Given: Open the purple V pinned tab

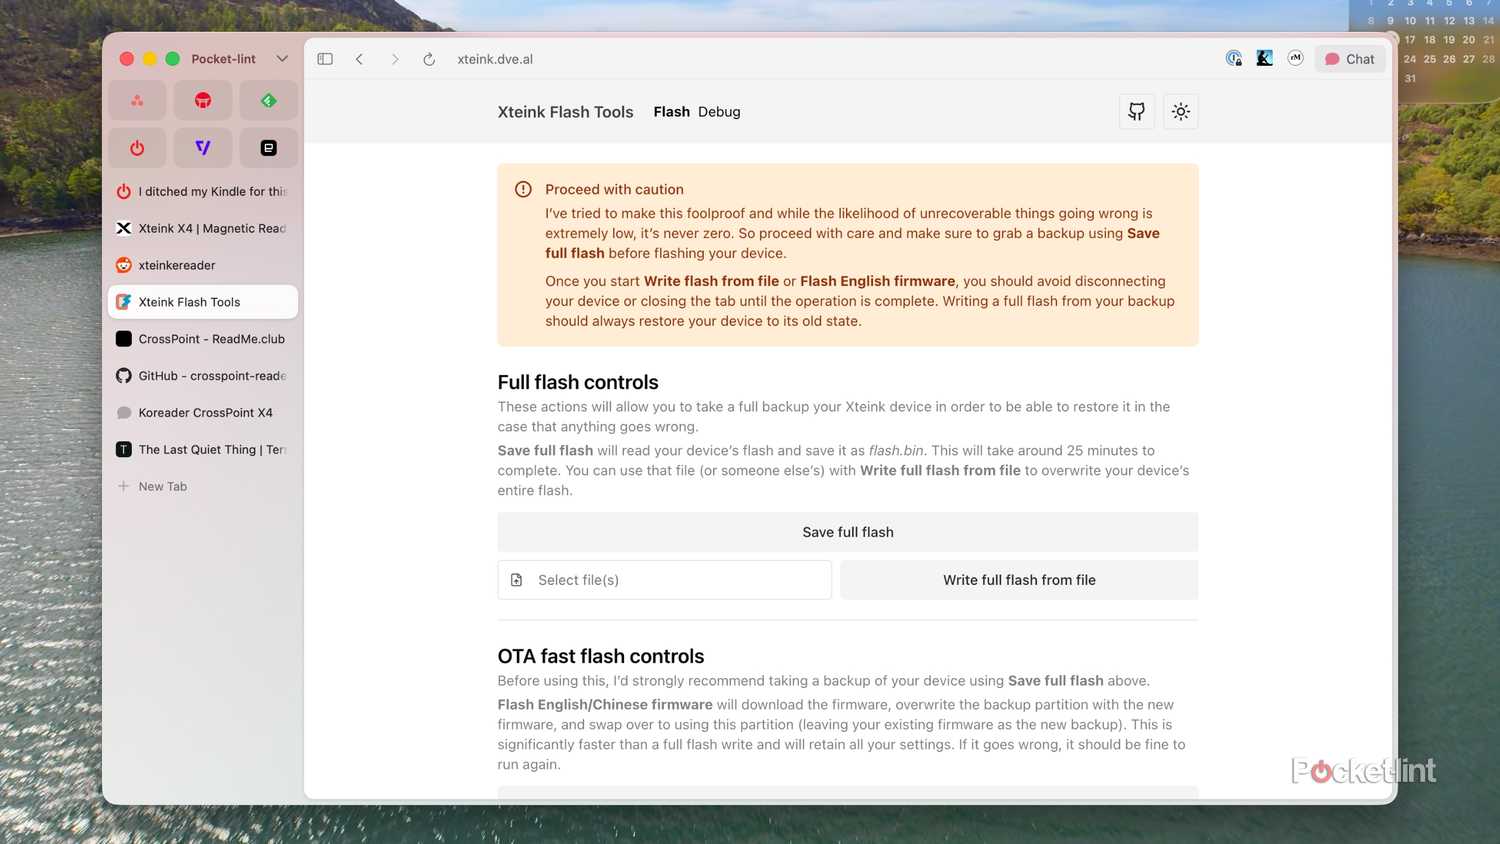Looking at the screenshot, I should click(x=203, y=148).
